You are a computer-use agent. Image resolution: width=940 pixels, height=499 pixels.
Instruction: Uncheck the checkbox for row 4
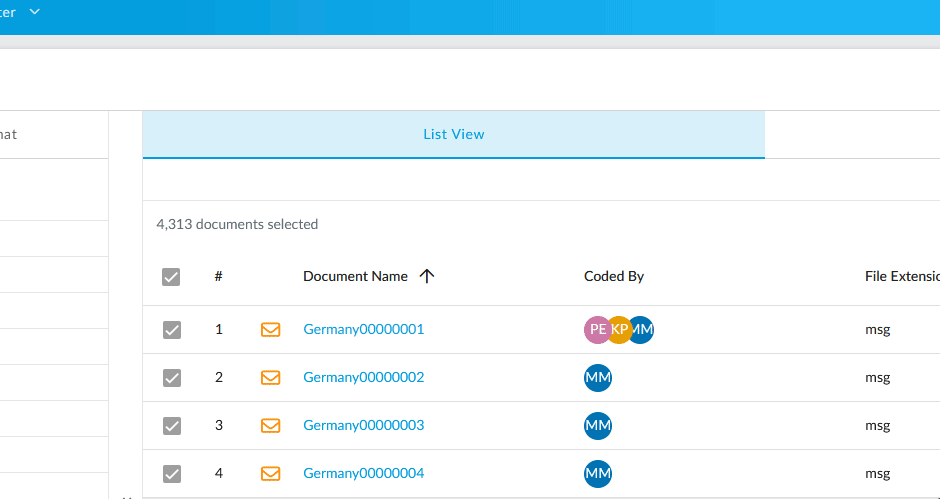[x=172, y=474]
